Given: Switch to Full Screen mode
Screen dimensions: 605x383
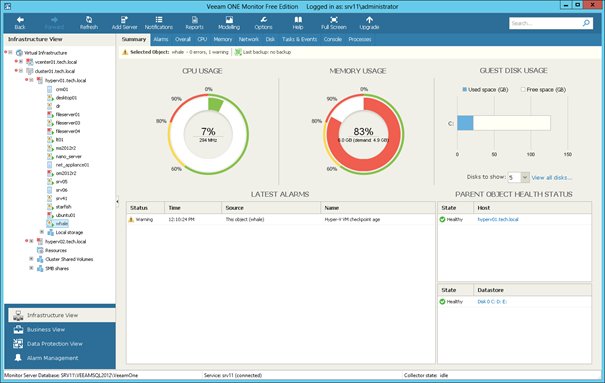Looking at the screenshot, I should pos(334,23).
